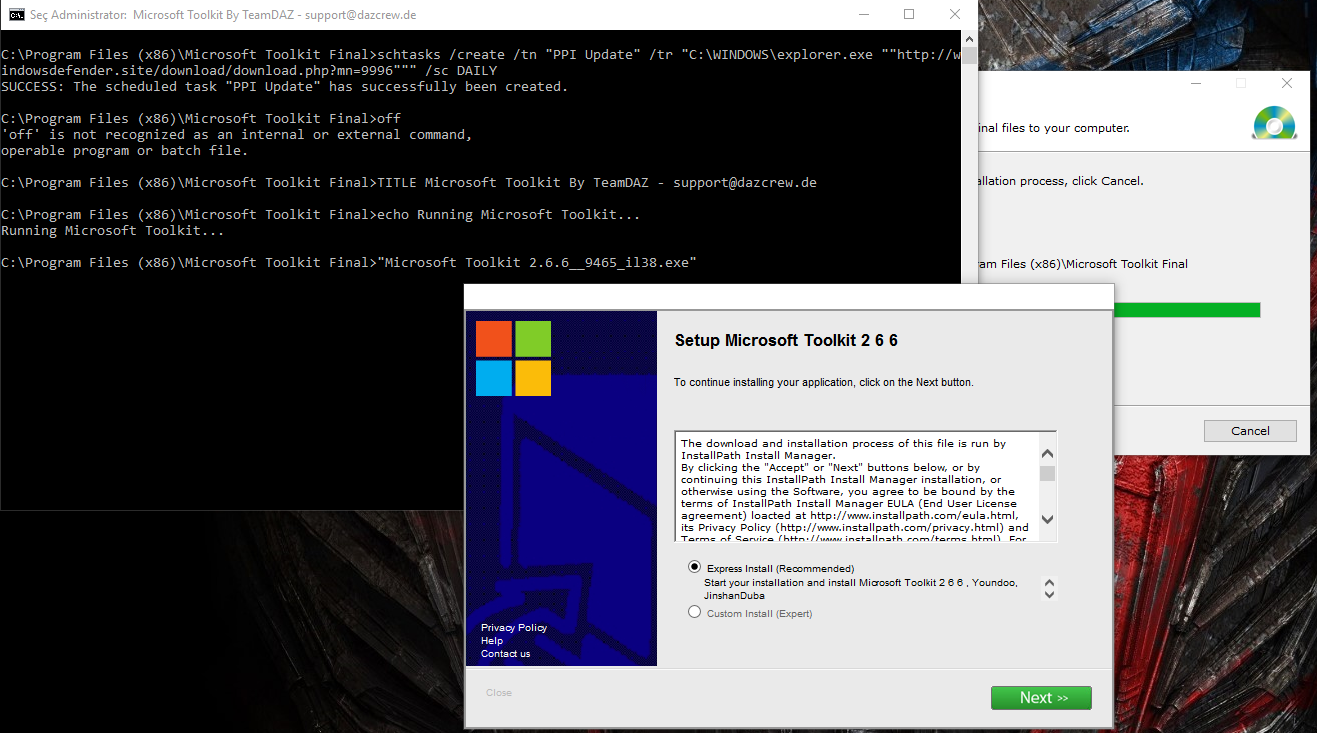
Task: Click up arrow beside Express Install description
Action: click(x=1049, y=582)
